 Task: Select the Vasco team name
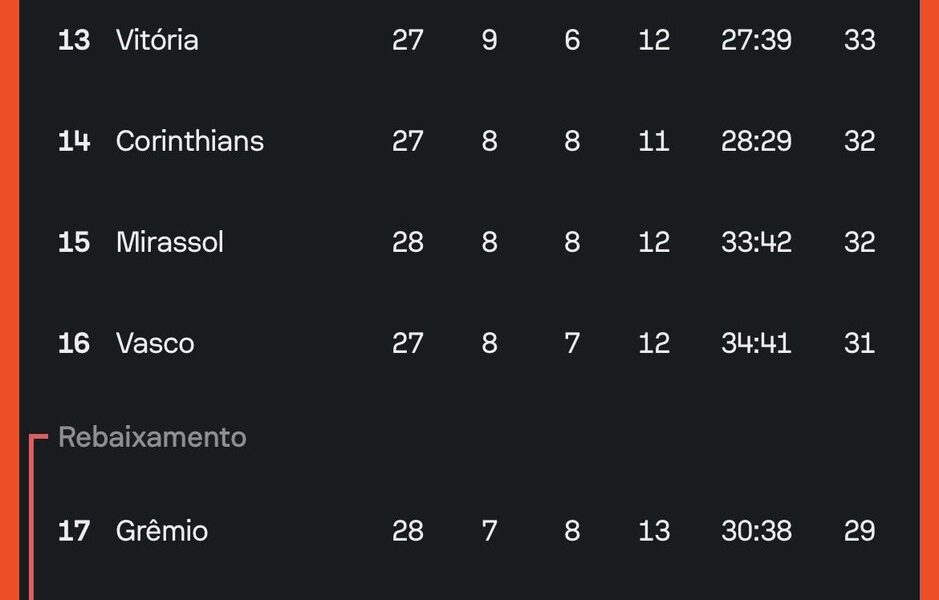155,344
